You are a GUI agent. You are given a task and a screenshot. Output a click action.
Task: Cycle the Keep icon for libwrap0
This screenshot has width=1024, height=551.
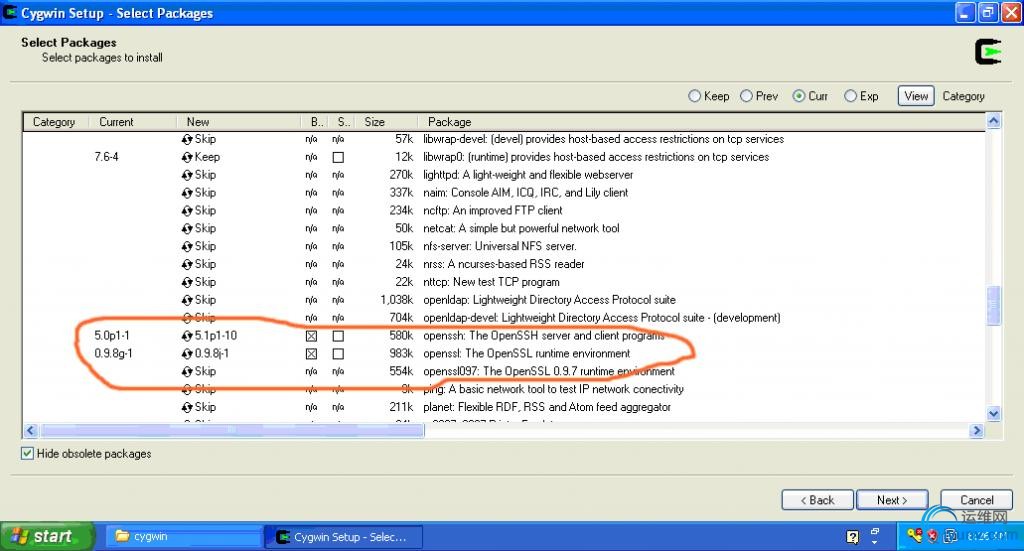187,157
